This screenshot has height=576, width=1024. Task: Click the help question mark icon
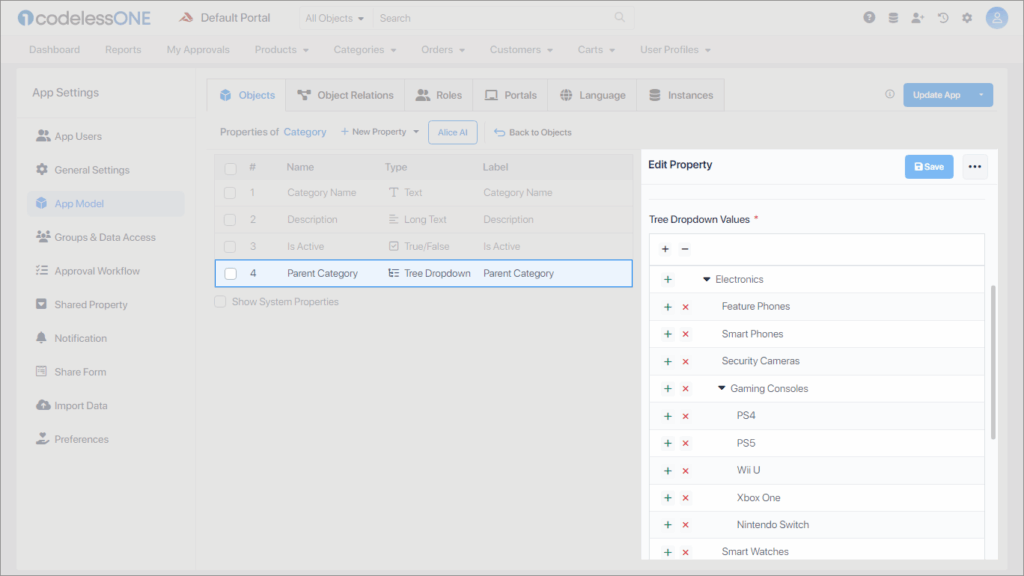[869, 18]
